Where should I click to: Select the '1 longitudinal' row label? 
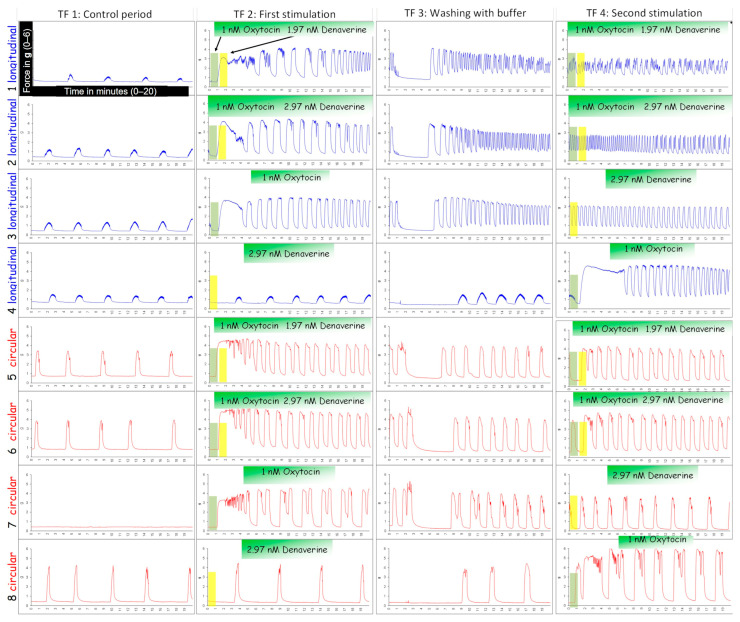[12, 59]
